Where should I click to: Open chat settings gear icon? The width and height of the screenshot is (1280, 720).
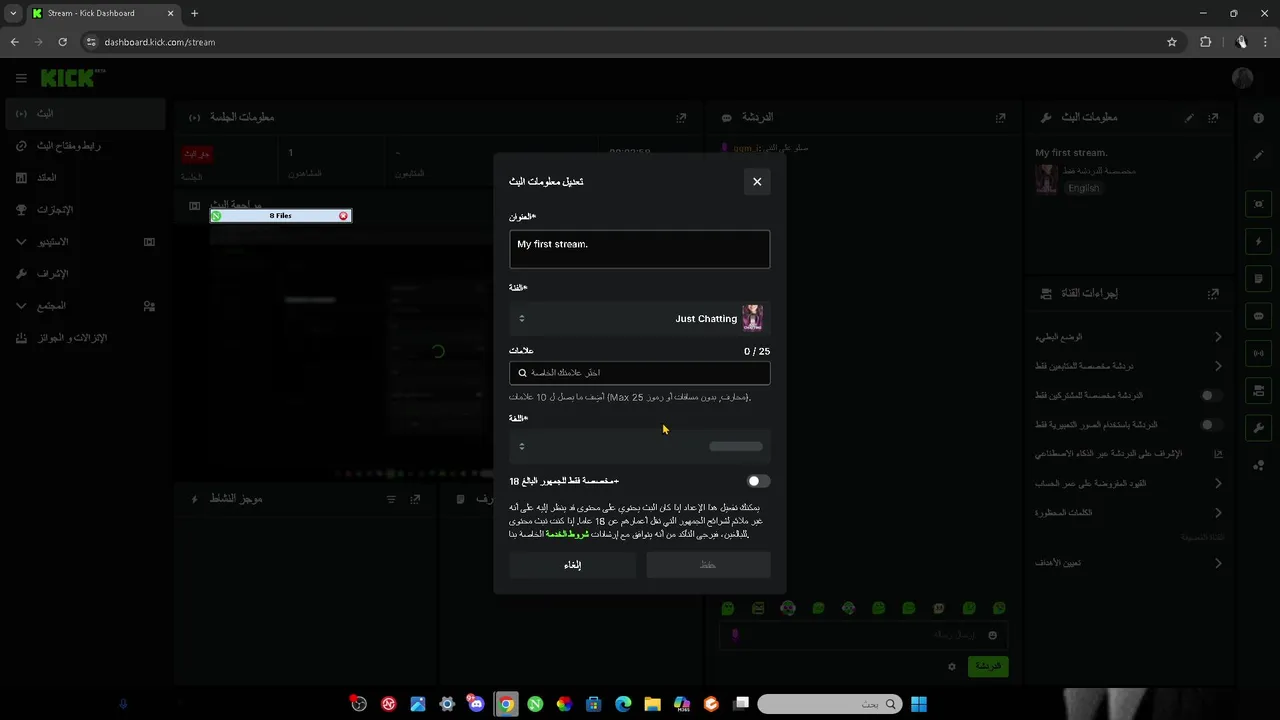(x=952, y=666)
